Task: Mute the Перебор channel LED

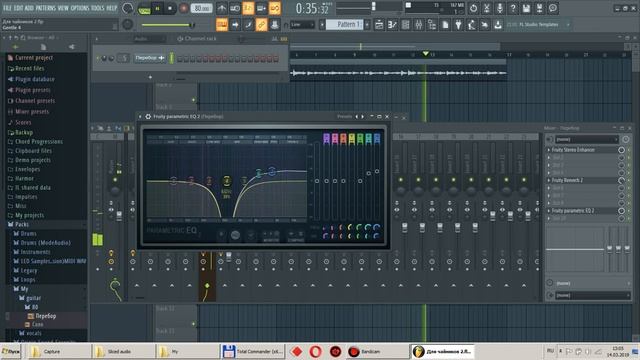Action: tap(98, 58)
